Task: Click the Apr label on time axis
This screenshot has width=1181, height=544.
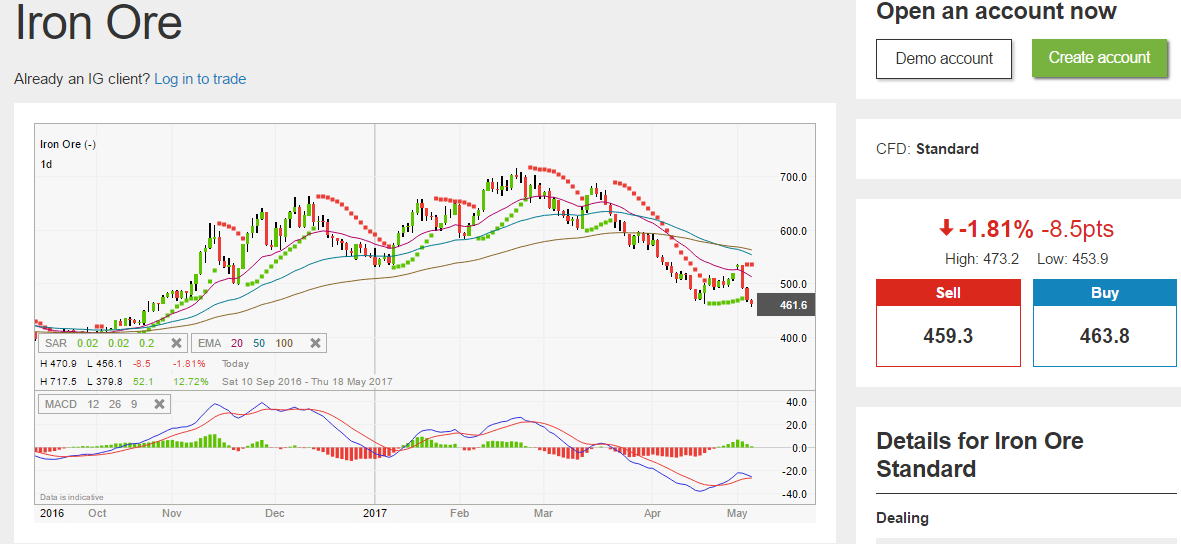Action: 652,514
